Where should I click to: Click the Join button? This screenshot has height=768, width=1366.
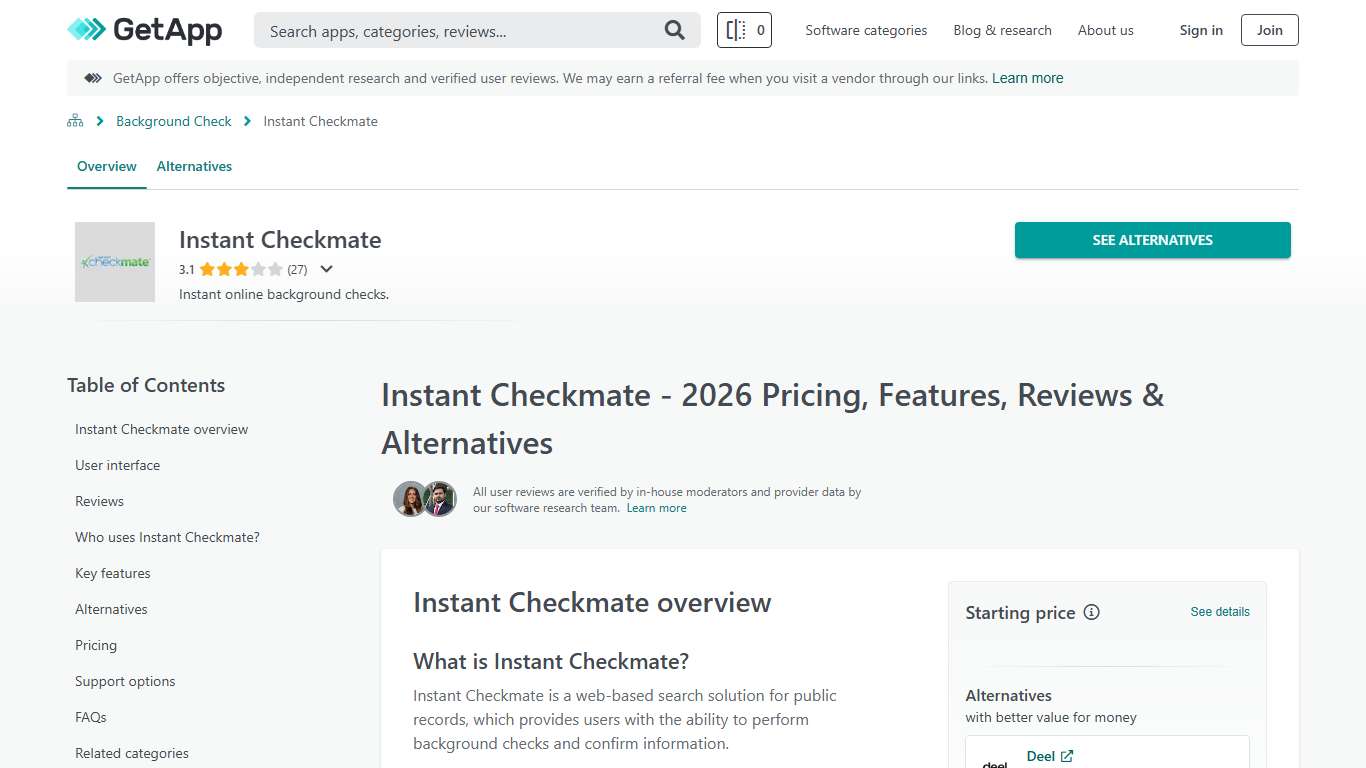tap(1268, 30)
